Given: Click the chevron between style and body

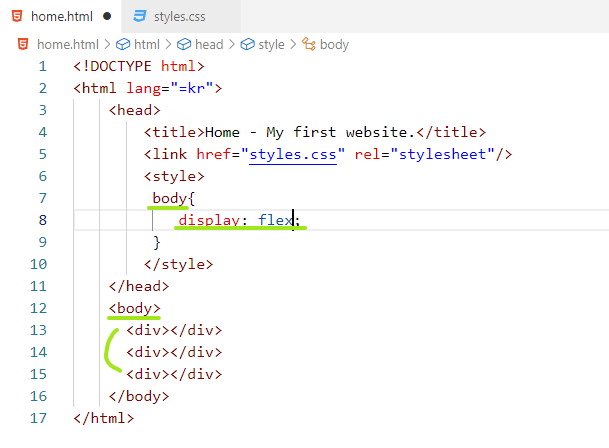Looking at the screenshot, I should point(293,44).
